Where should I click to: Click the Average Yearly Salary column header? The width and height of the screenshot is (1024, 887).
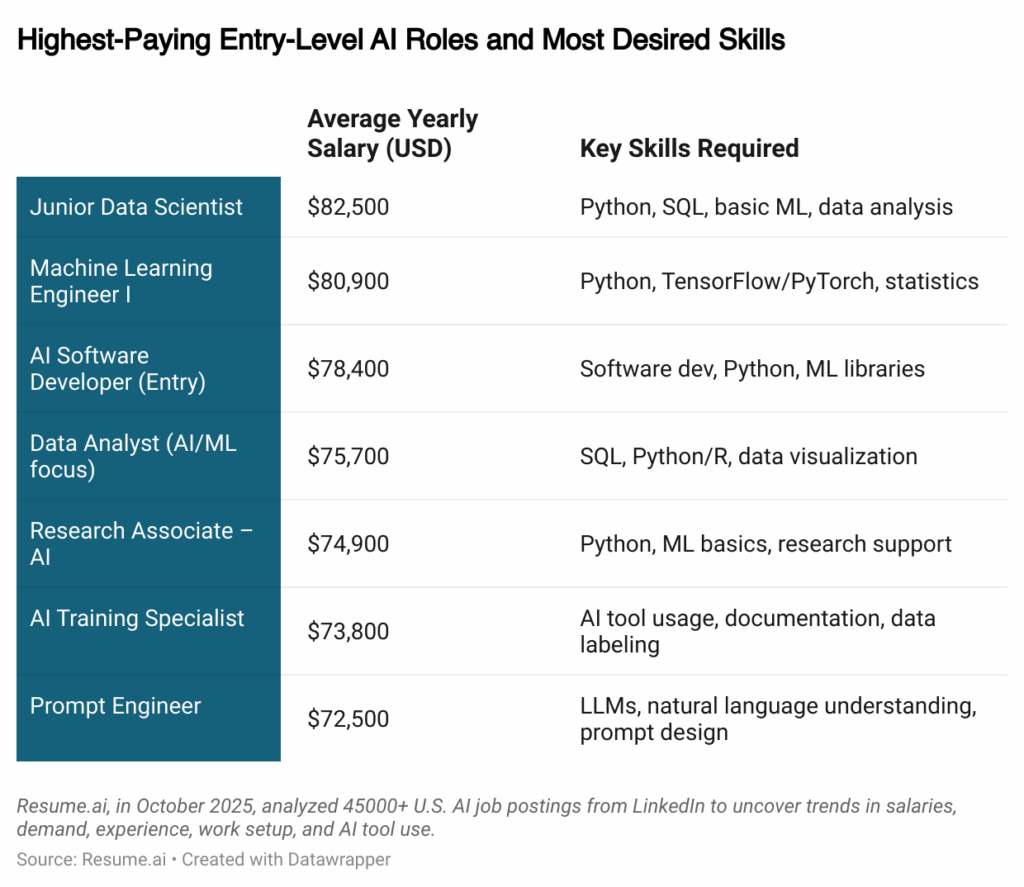tap(392, 134)
